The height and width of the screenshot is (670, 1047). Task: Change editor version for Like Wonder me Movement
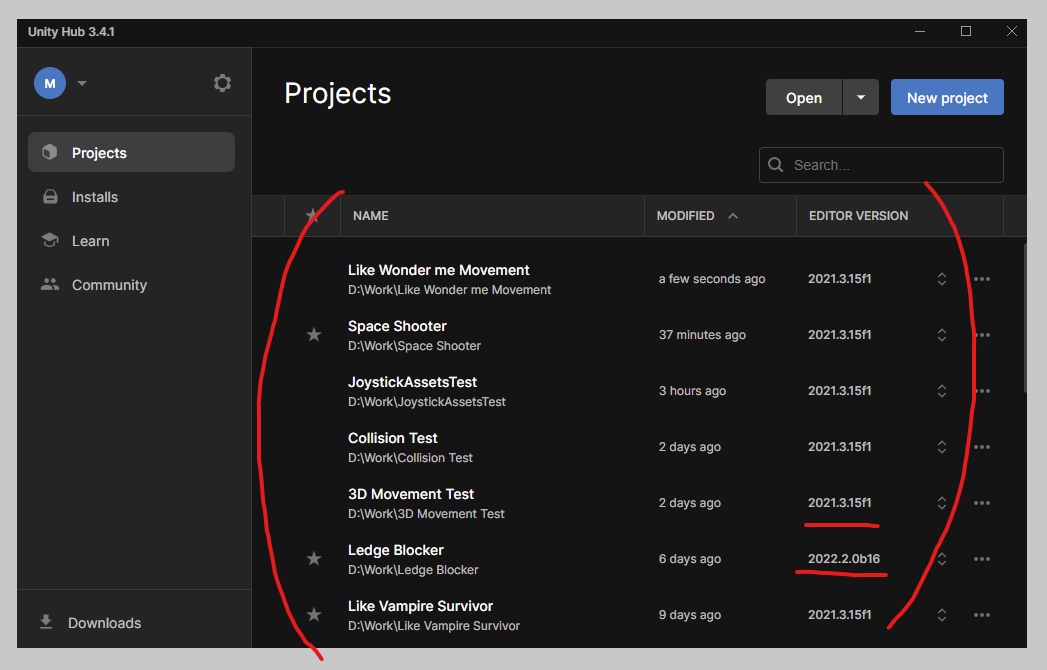click(941, 279)
